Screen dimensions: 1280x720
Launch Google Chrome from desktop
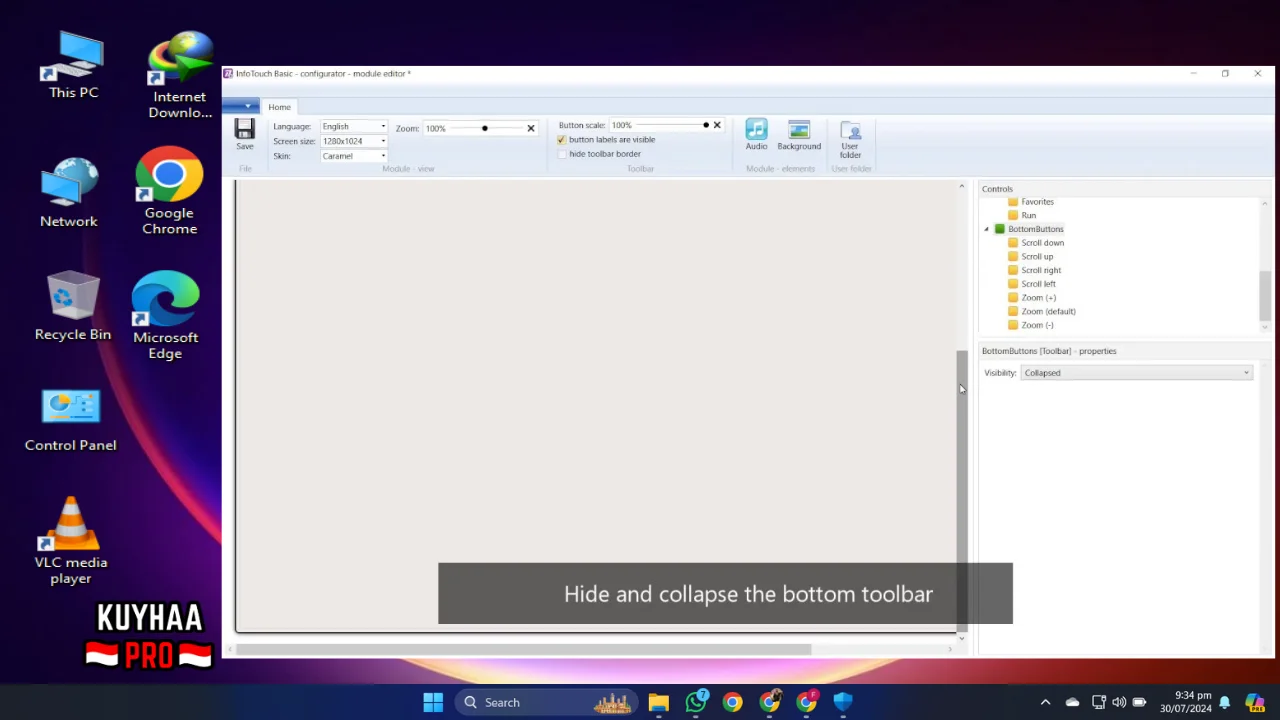(x=169, y=191)
